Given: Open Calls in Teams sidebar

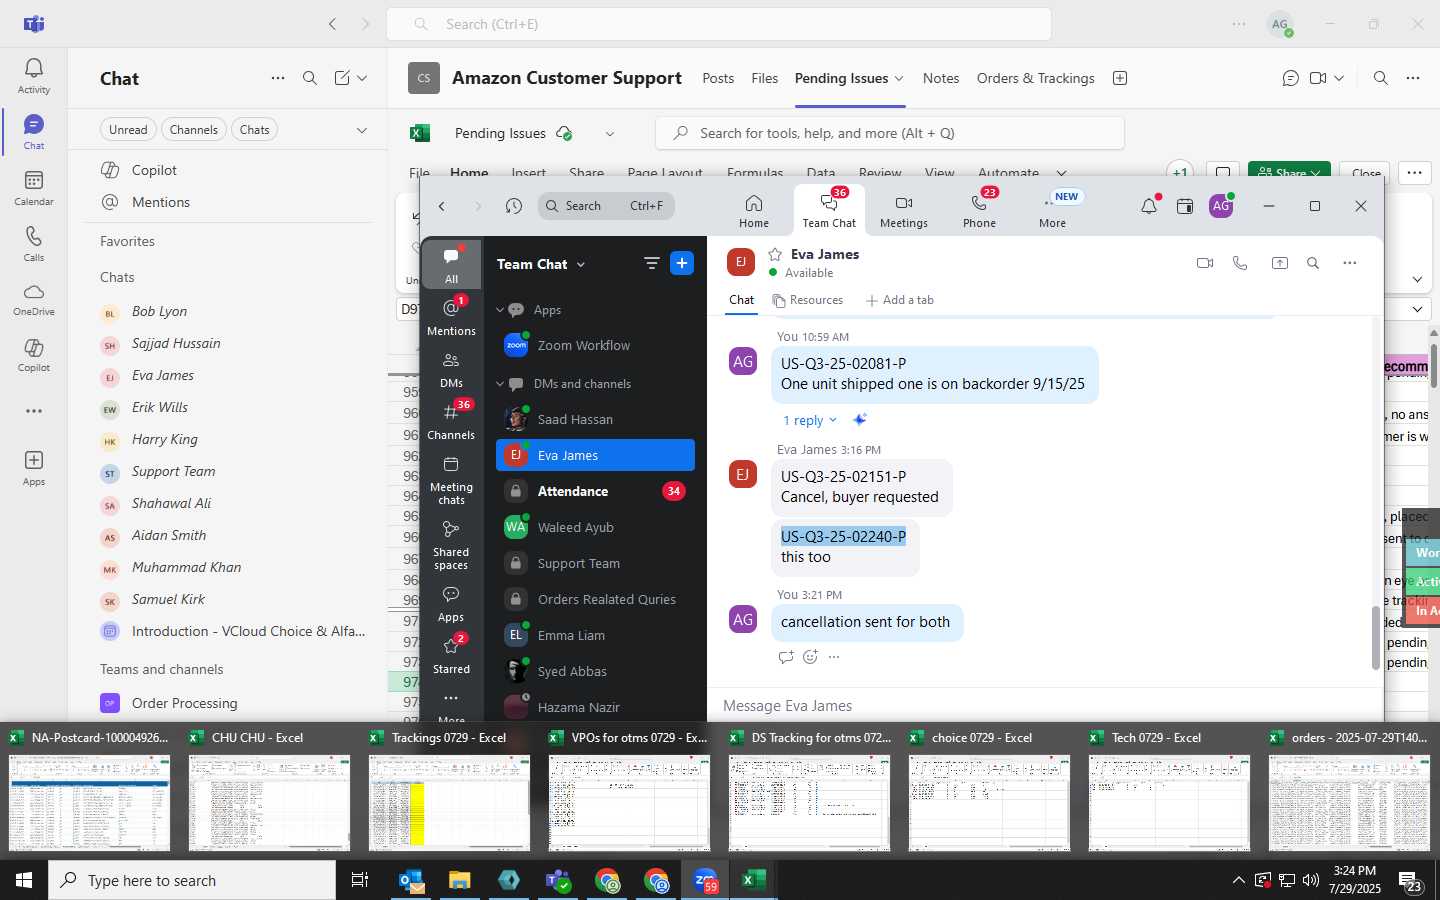Looking at the screenshot, I should click(x=33, y=244).
